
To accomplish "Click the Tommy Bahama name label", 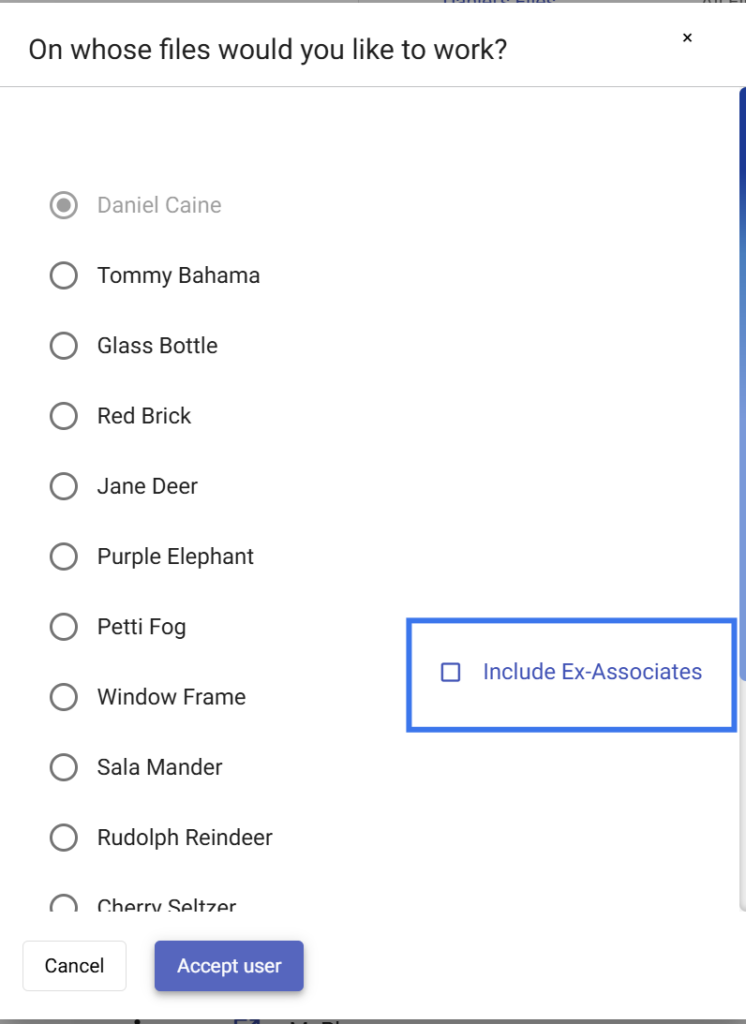I will point(178,276).
